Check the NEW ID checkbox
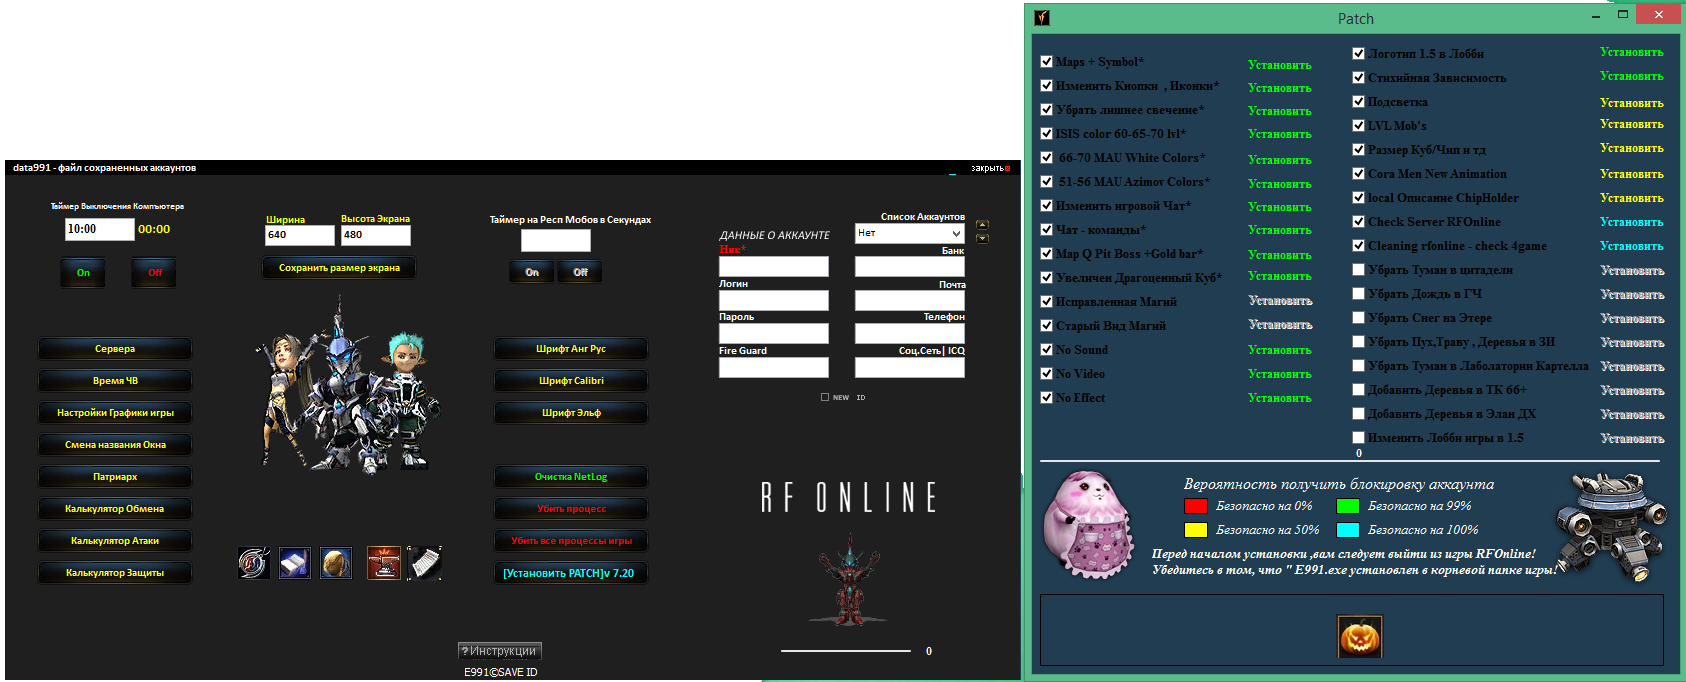This screenshot has height=682, width=1686. (825, 397)
